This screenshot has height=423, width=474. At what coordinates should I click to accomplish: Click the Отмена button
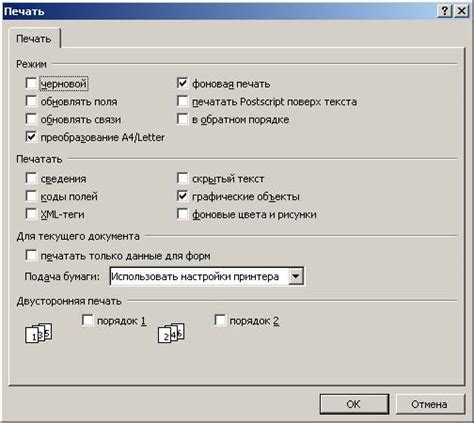(x=429, y=404)
